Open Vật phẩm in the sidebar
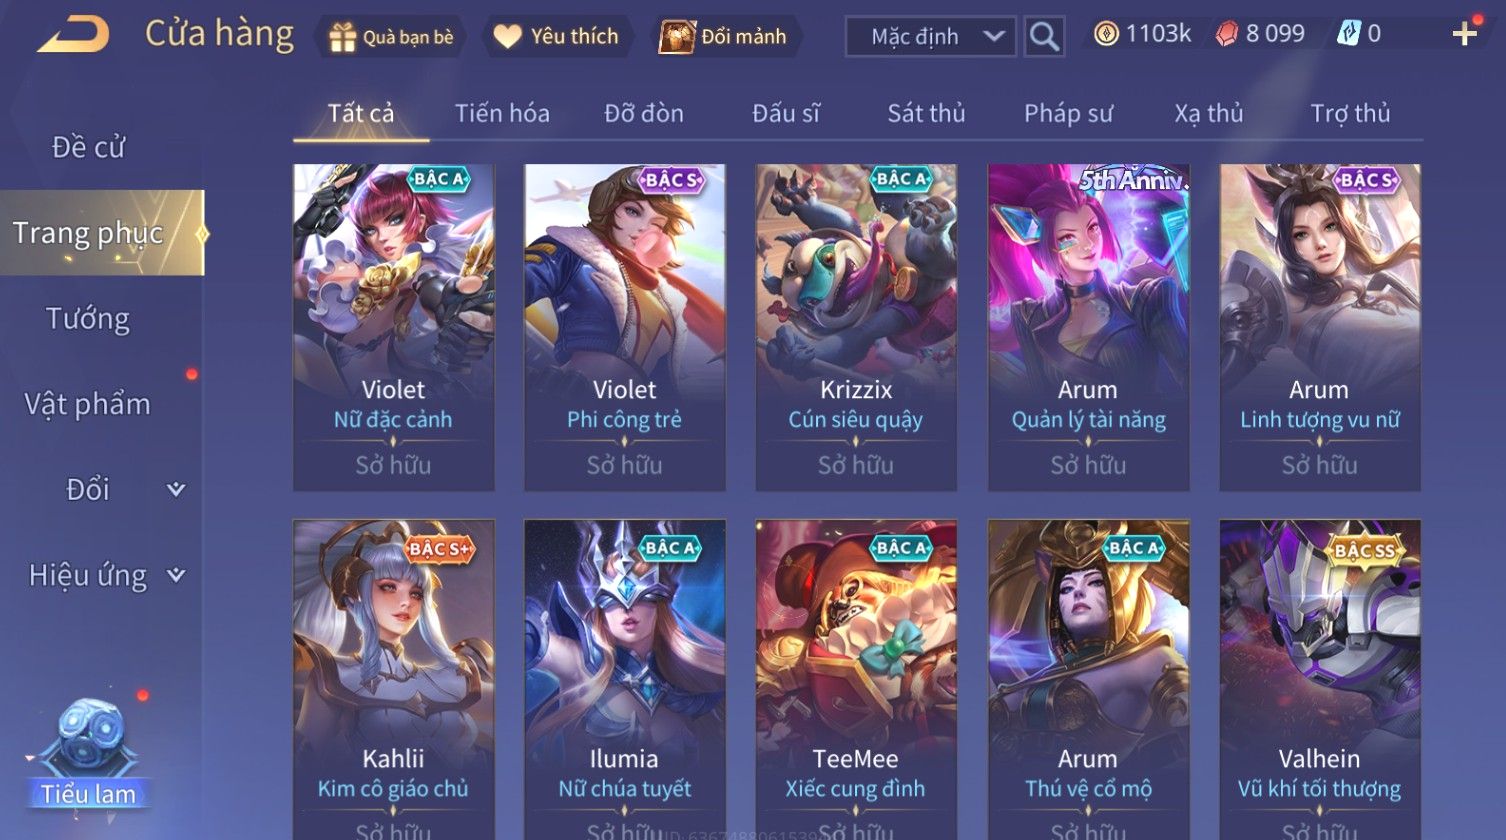Screen dimensions: 1506x840 (88, 404)
